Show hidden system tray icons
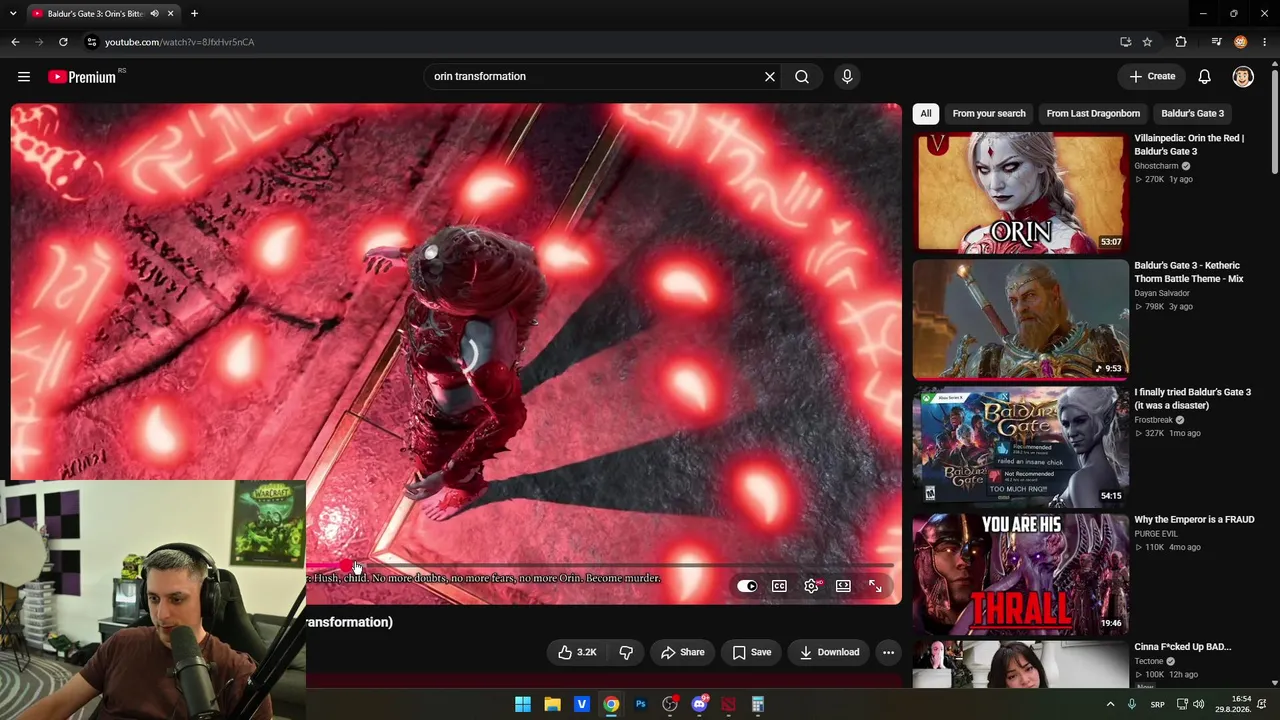 point(1110,704)
